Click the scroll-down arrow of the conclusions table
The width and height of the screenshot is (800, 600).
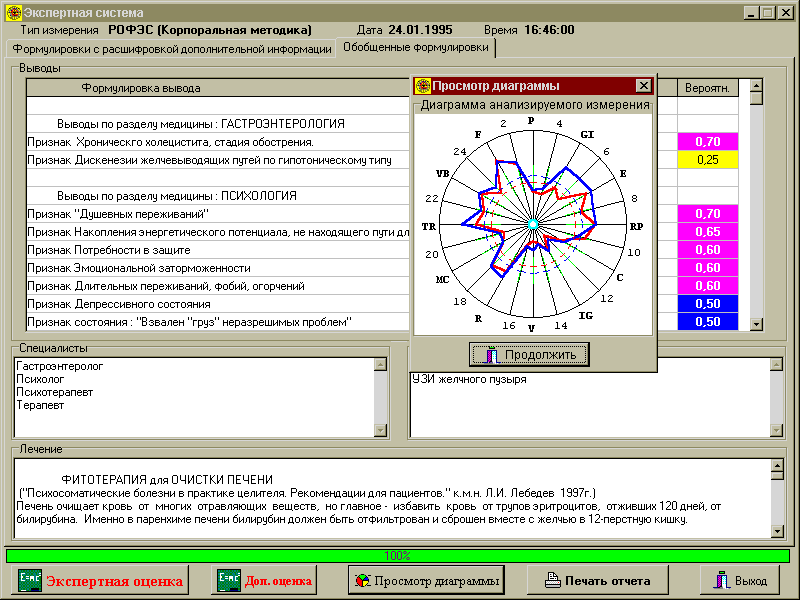click(757, 324)
